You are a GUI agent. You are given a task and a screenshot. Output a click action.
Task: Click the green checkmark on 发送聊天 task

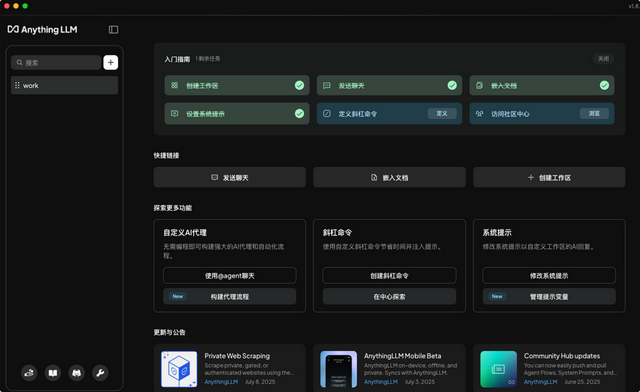(x=452, y=85)
